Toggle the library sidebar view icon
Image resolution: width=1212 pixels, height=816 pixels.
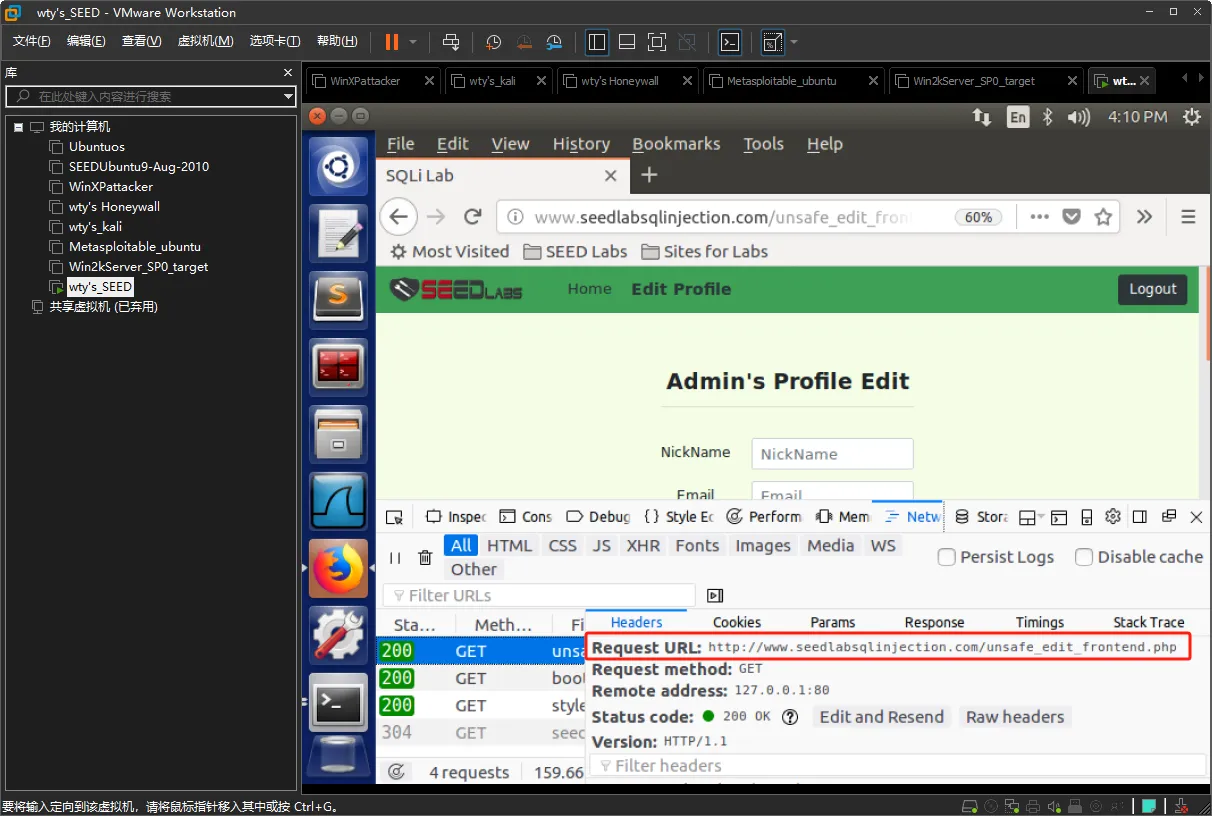pos(597,42)
